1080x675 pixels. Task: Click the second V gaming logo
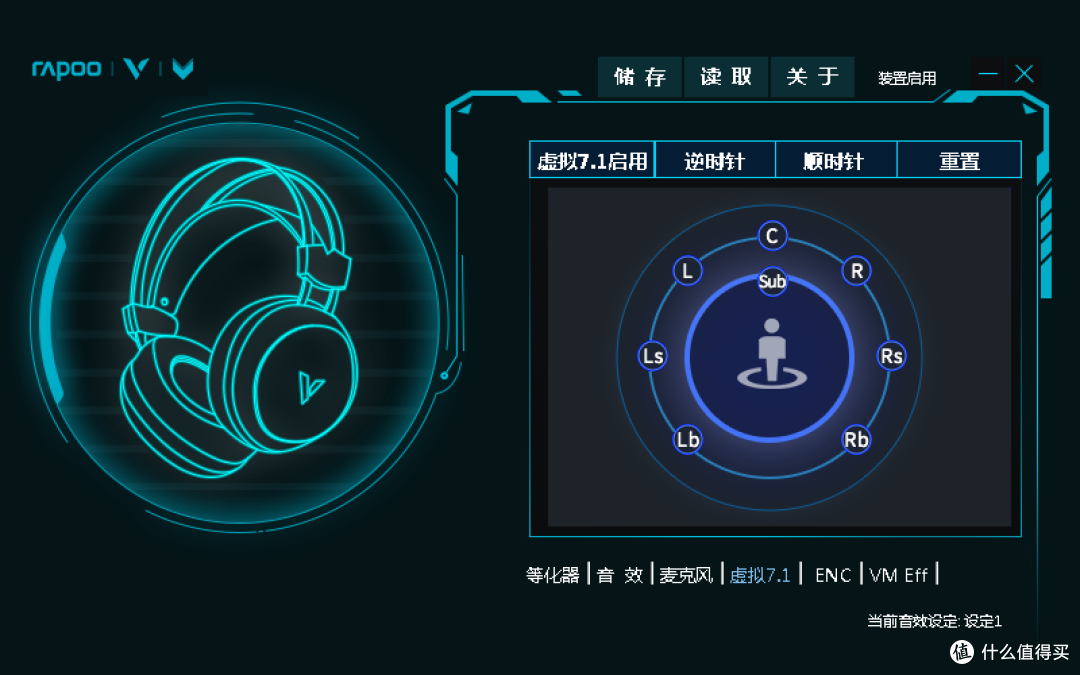coord(183,68)
